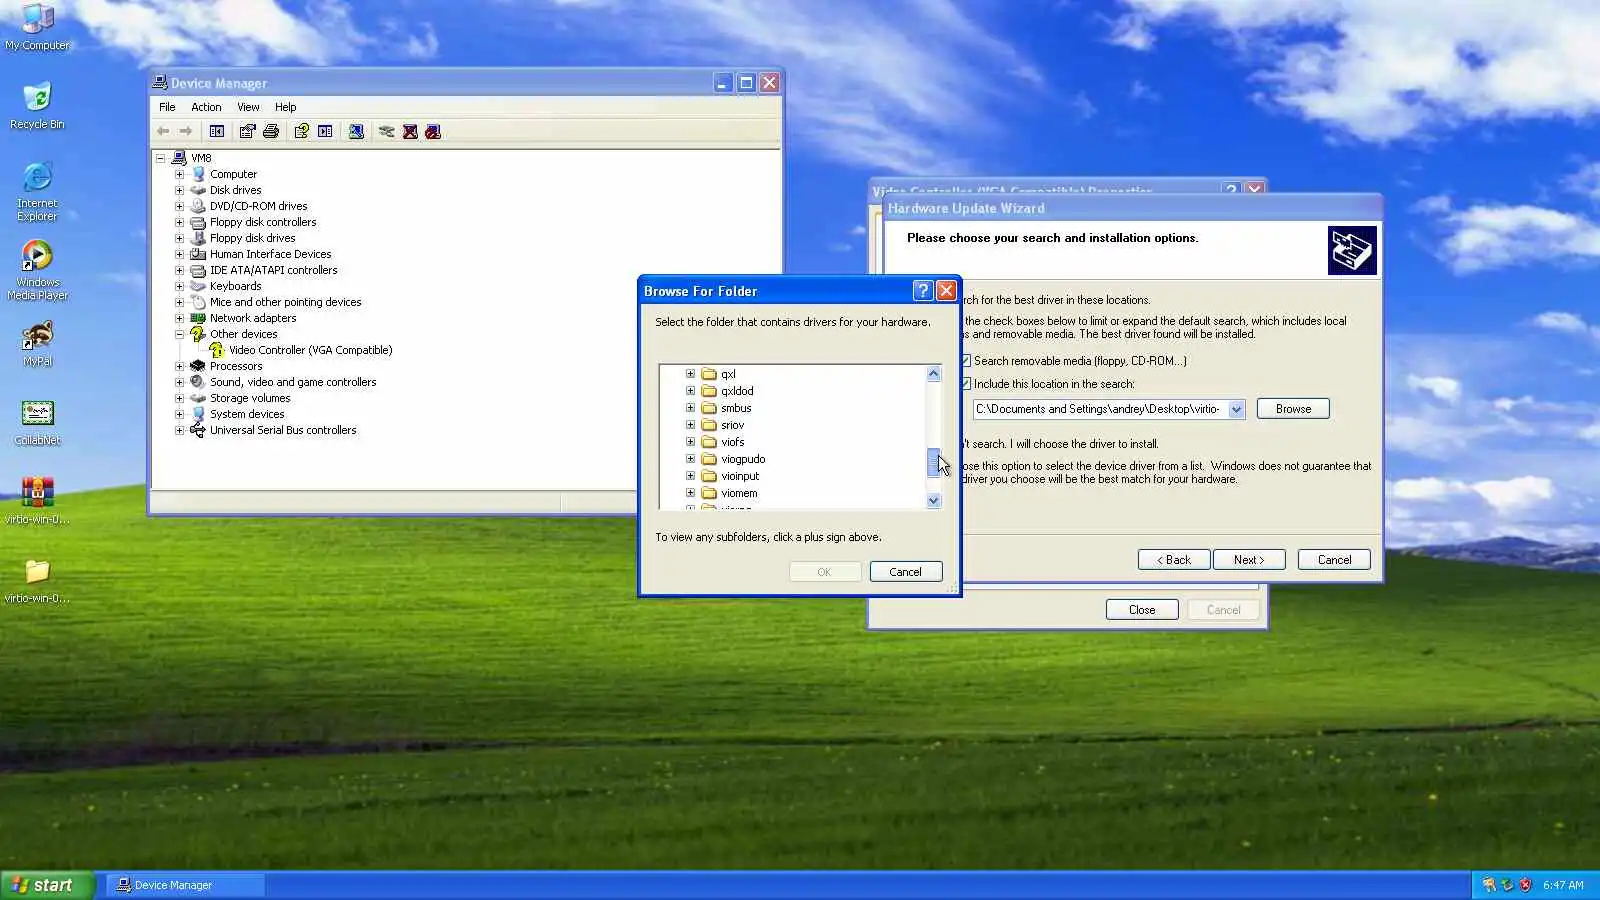Click the Help icon in Device Manager toolbar
This screenshot has height=900, width=1600.
tap(301, 131)
